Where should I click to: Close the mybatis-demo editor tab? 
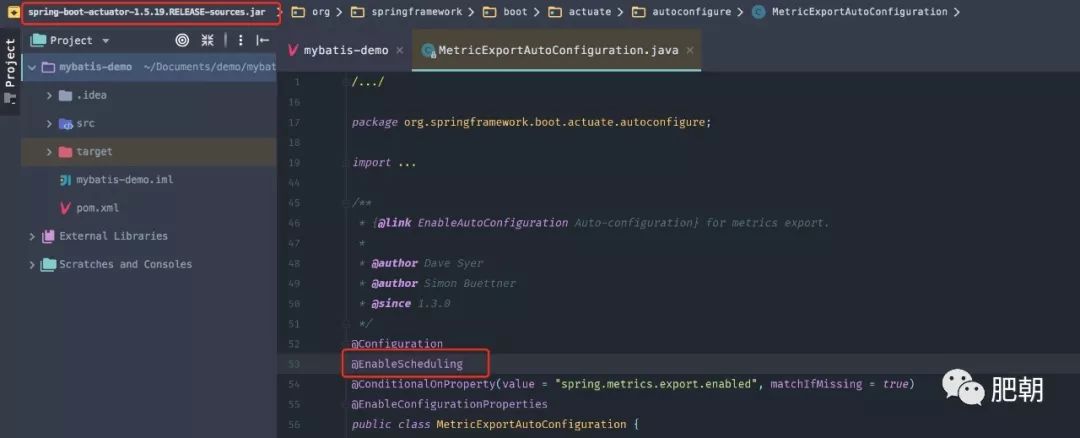click(x=399, y=50)
